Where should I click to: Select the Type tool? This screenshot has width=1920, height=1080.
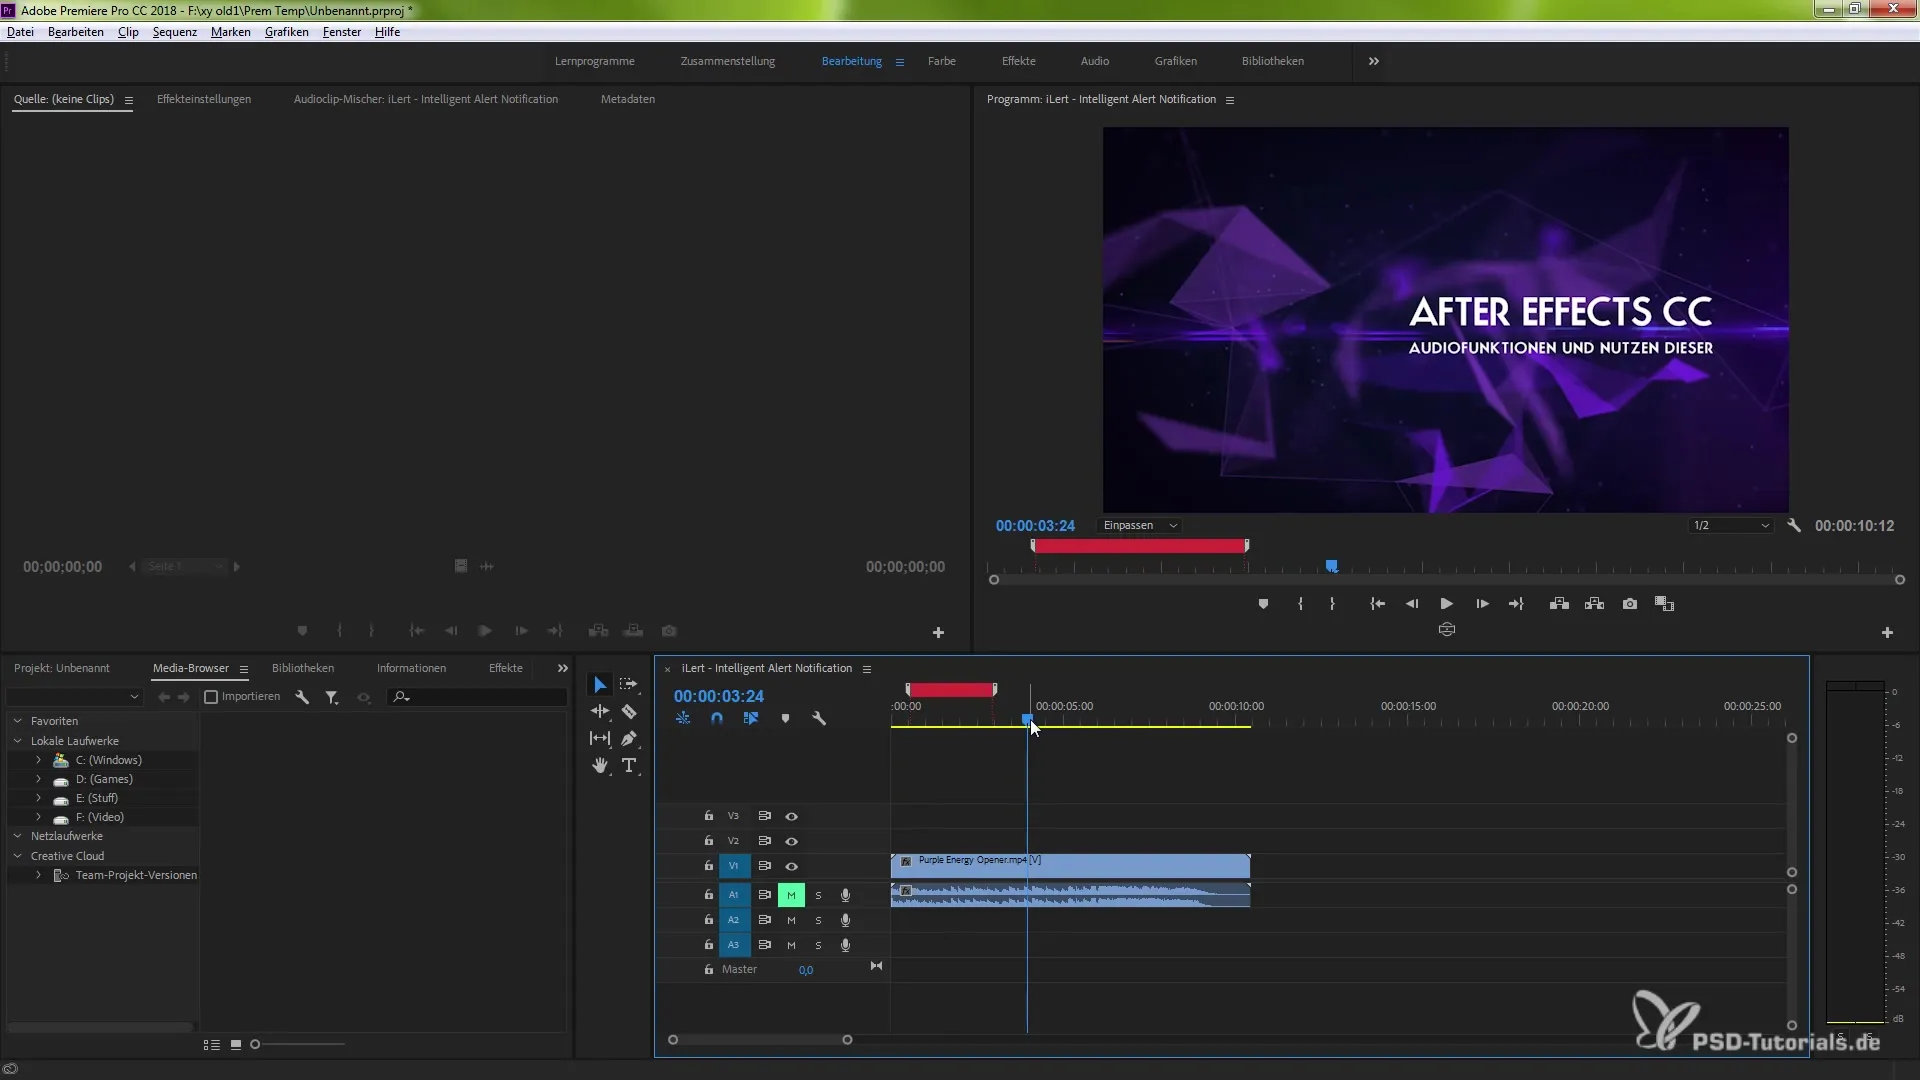point(629,766)
